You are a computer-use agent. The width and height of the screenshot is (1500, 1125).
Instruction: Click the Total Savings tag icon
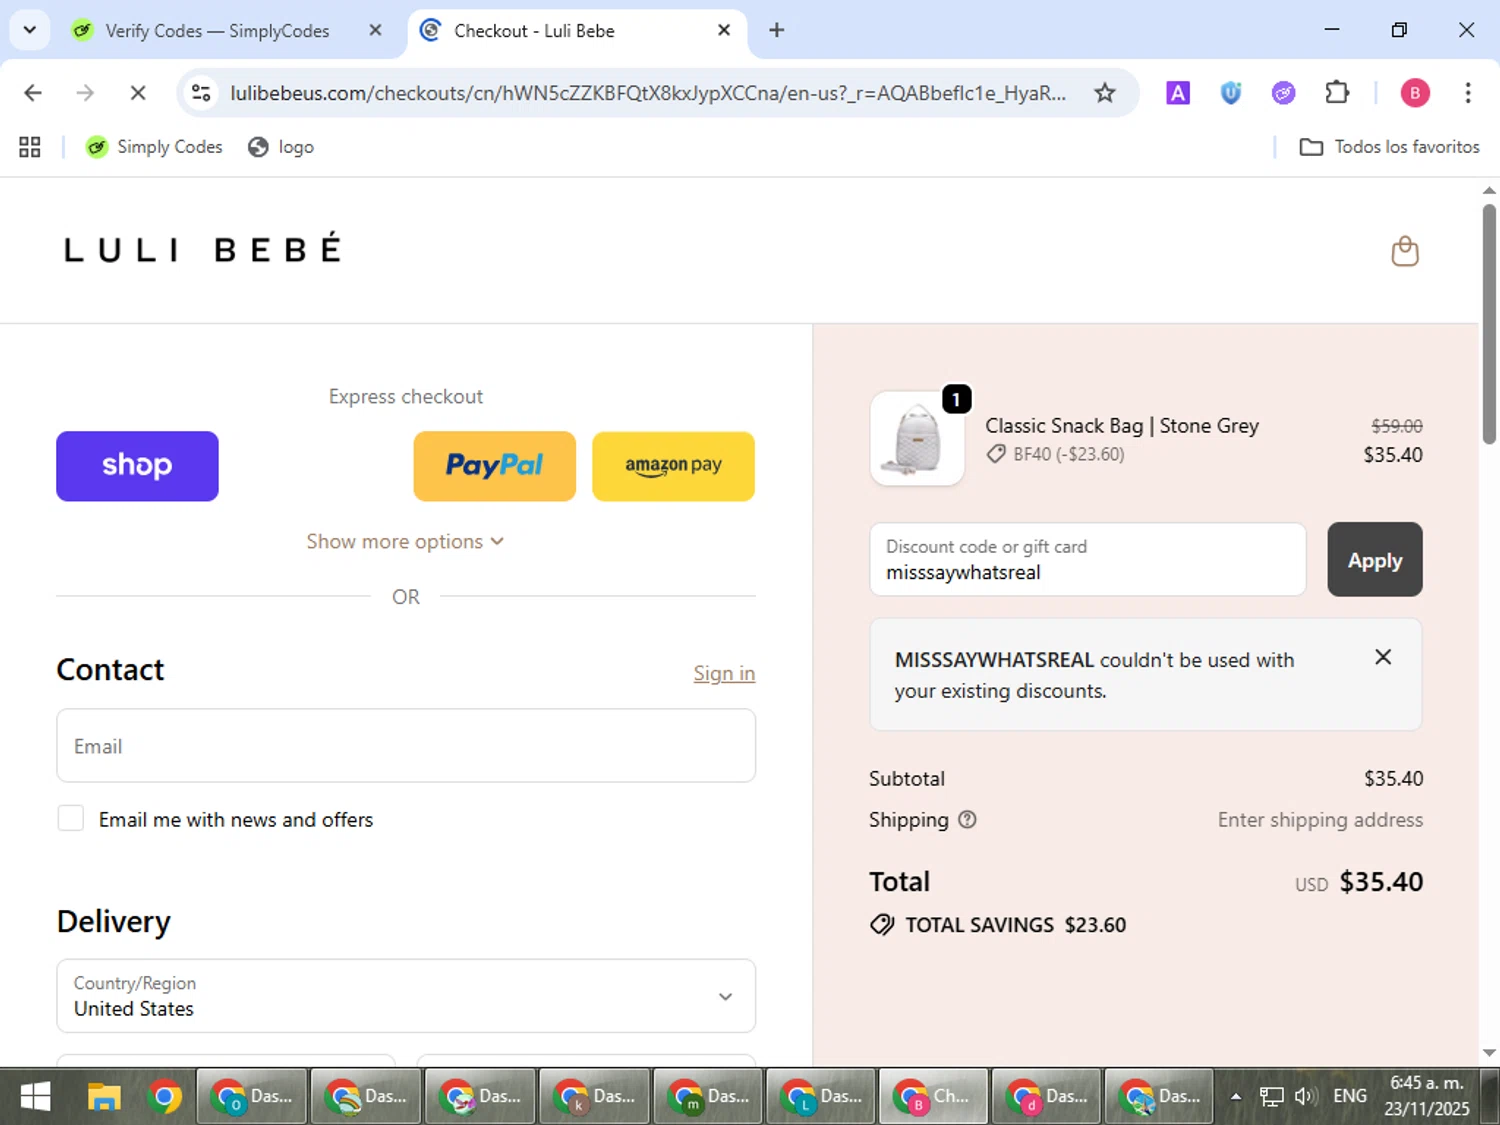click(x=882, y=924)
